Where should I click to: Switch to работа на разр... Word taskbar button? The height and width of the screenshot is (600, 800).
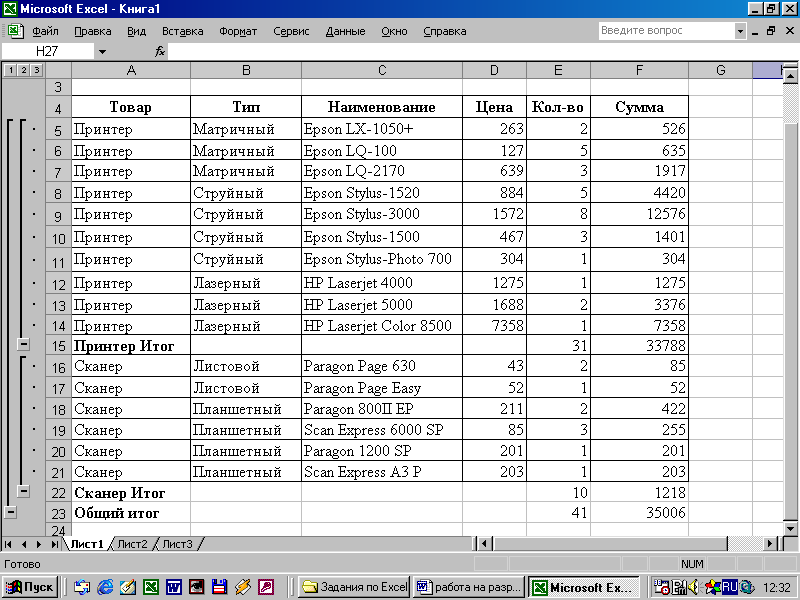point(469,587)
